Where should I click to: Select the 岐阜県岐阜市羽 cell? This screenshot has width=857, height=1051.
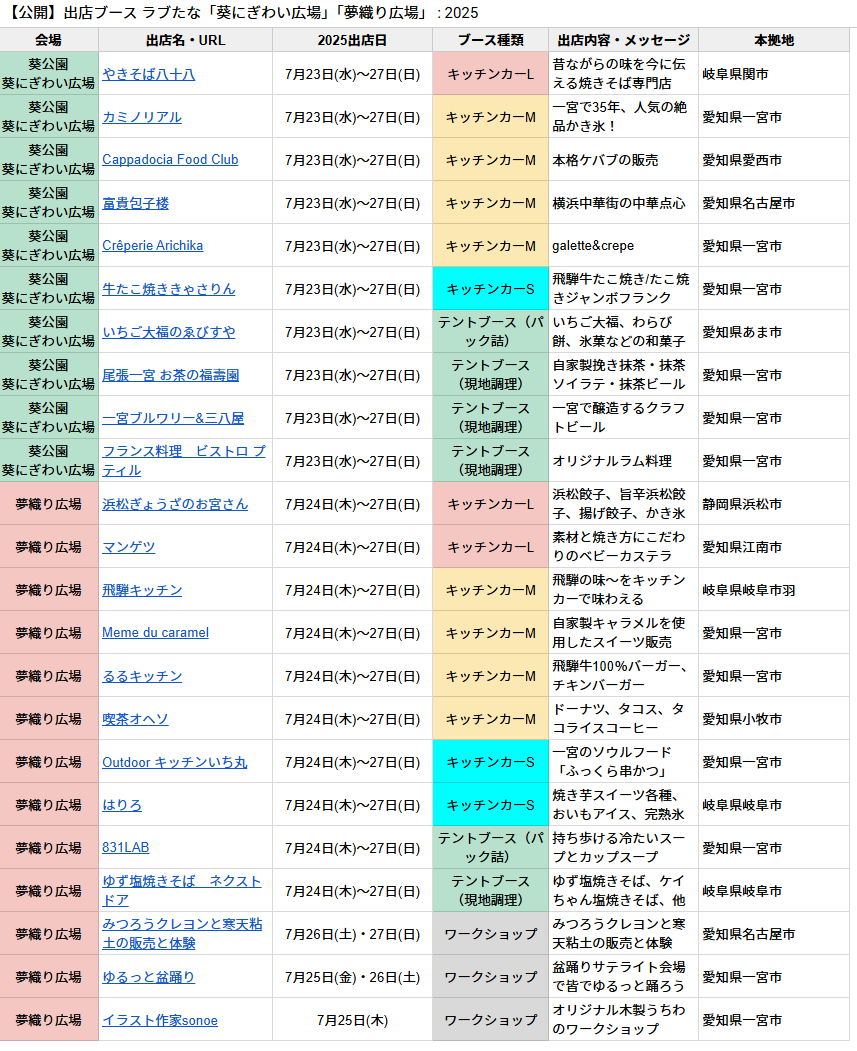(x=774, y=590)
